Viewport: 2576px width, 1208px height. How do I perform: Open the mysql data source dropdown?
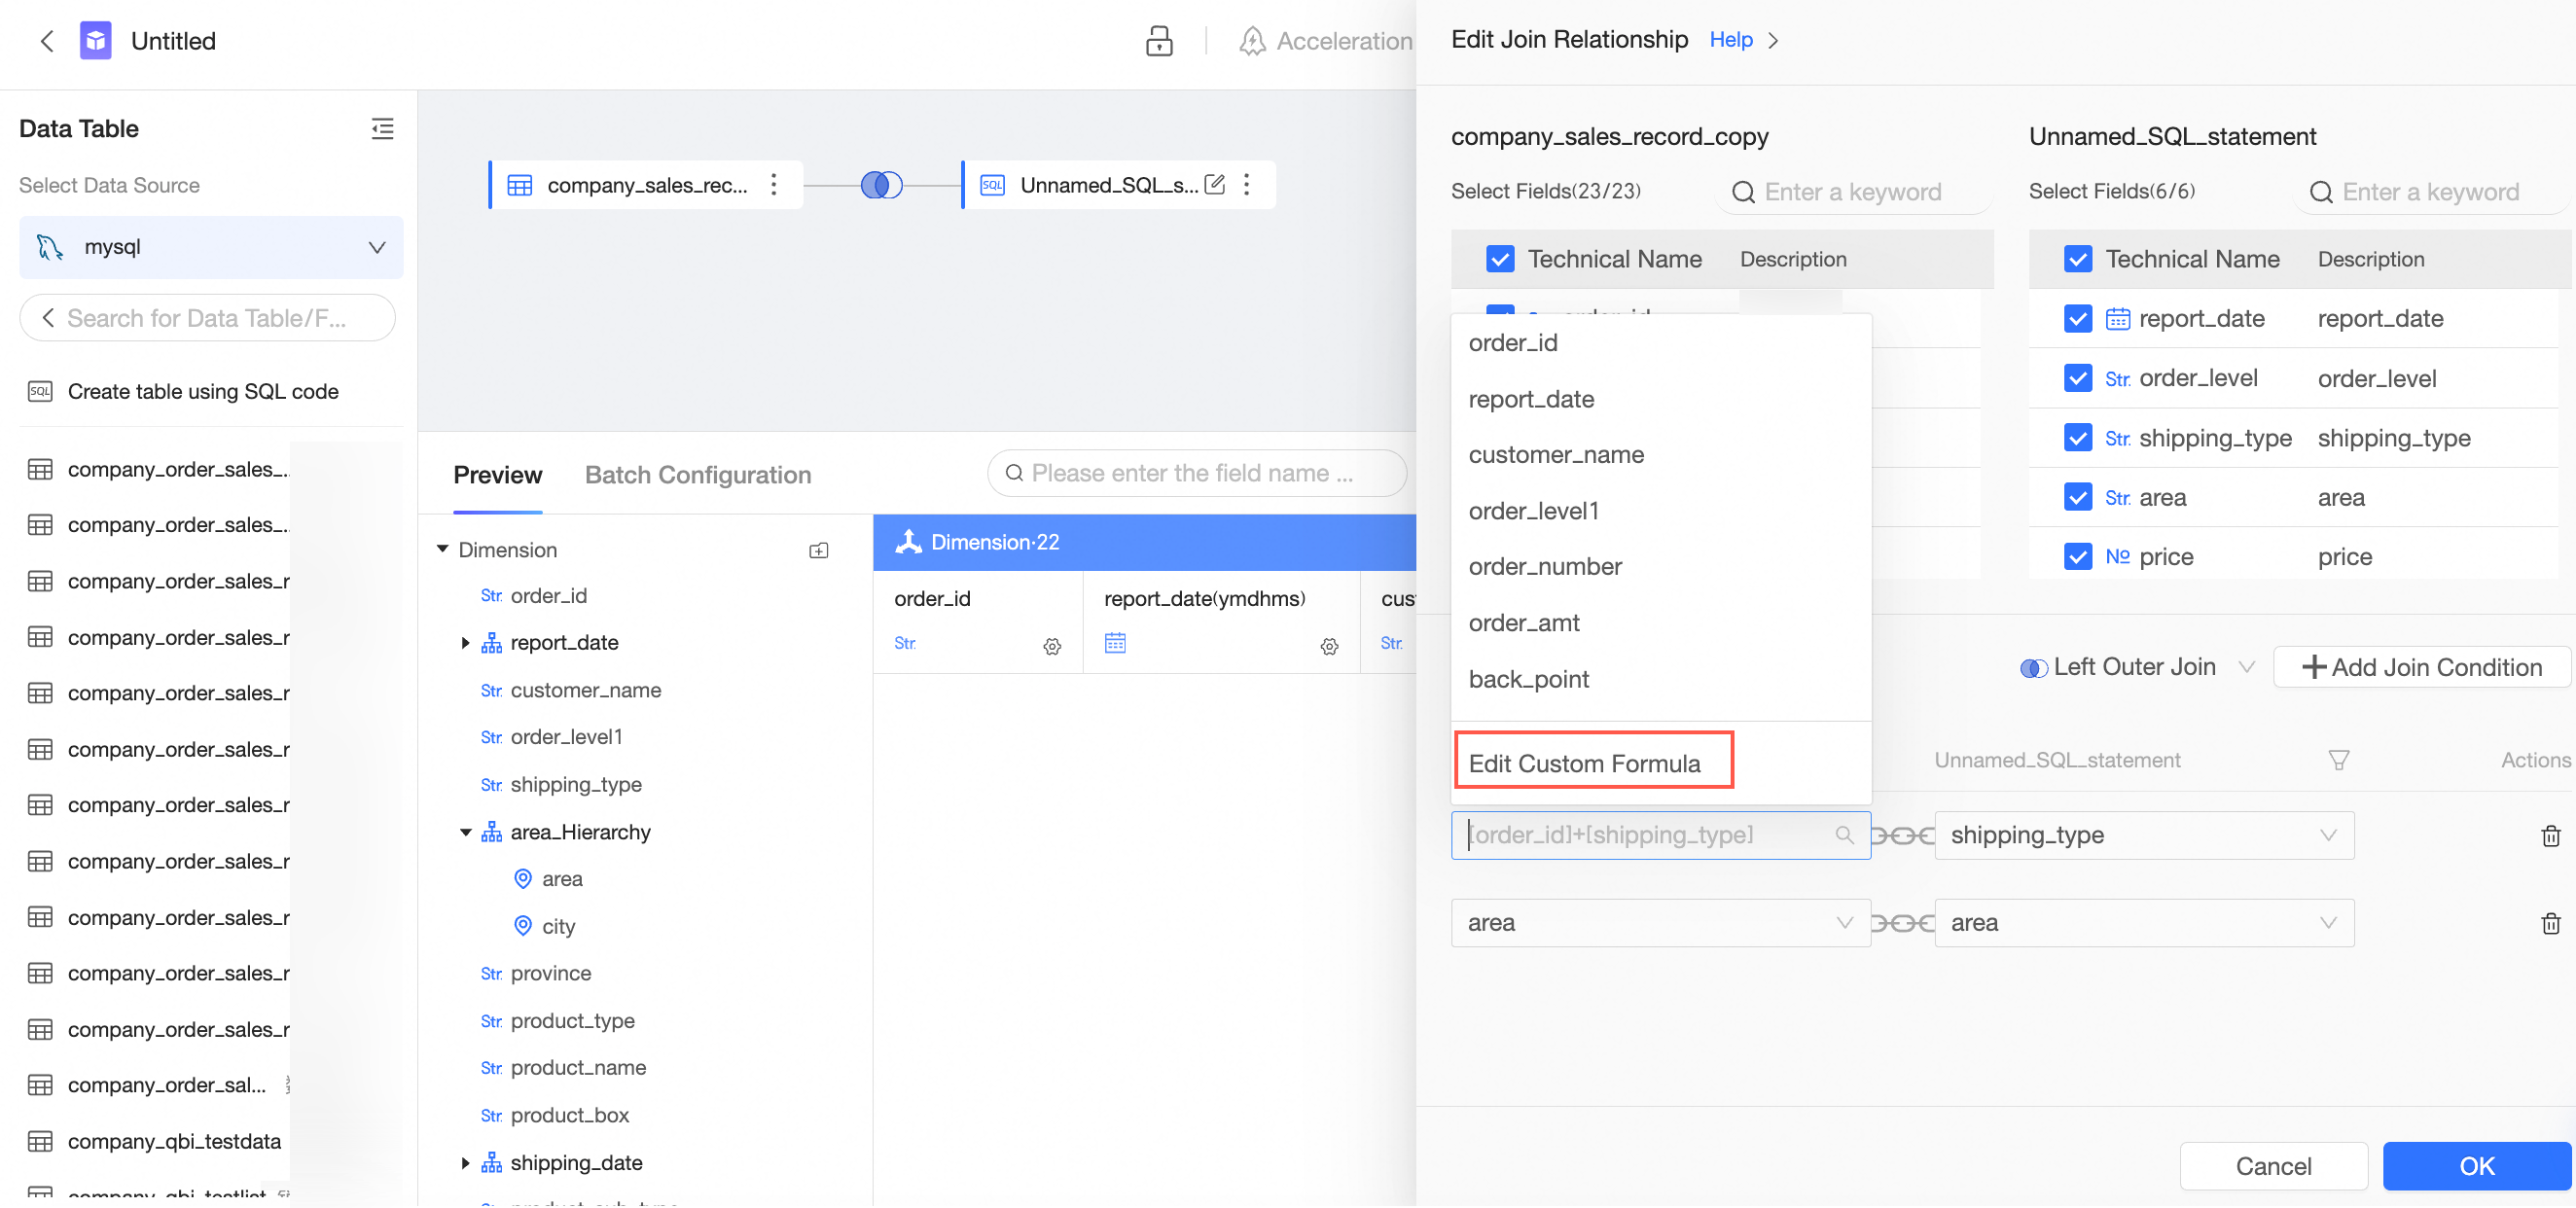(x=211, y=247)
